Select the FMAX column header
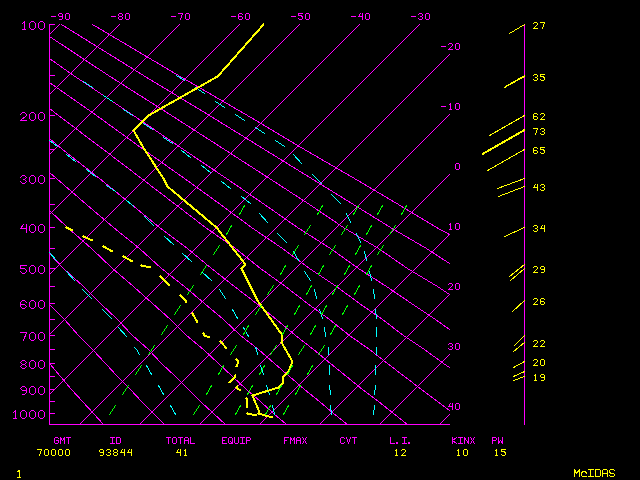This screenshot has height=480, width=640. [x=295, y=440]
